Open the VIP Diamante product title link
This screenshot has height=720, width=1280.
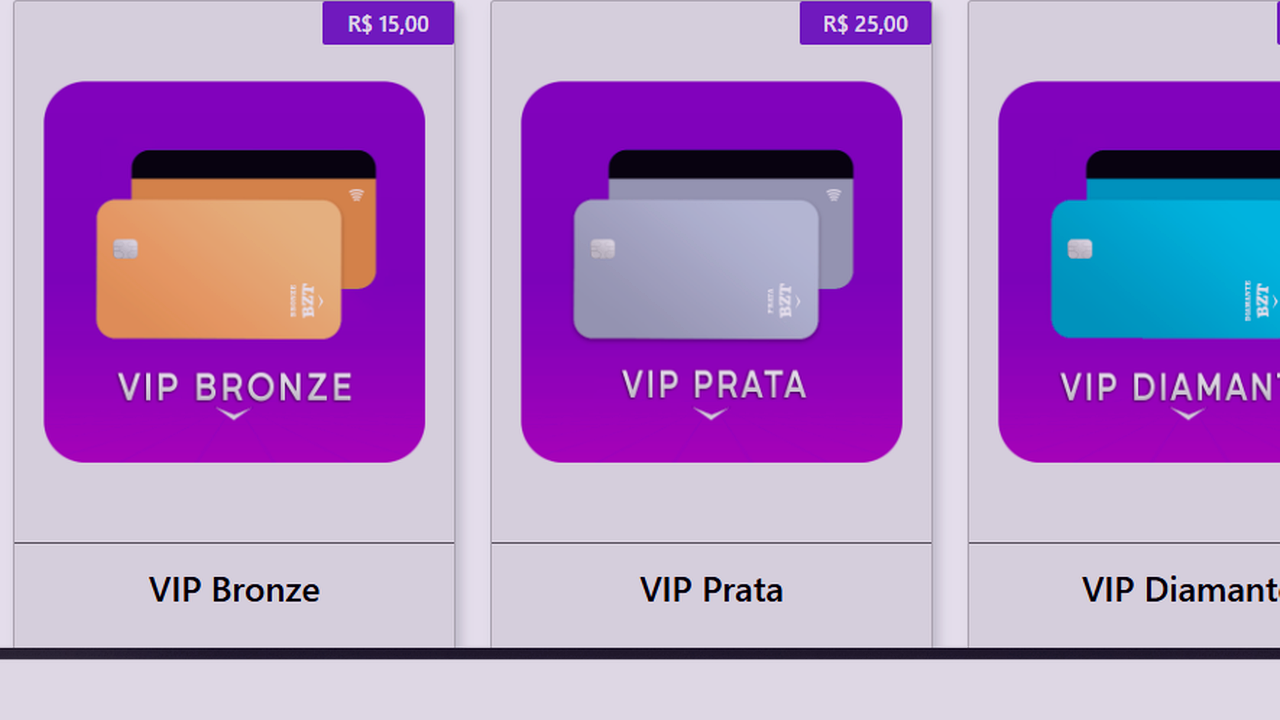[1180, 590]
